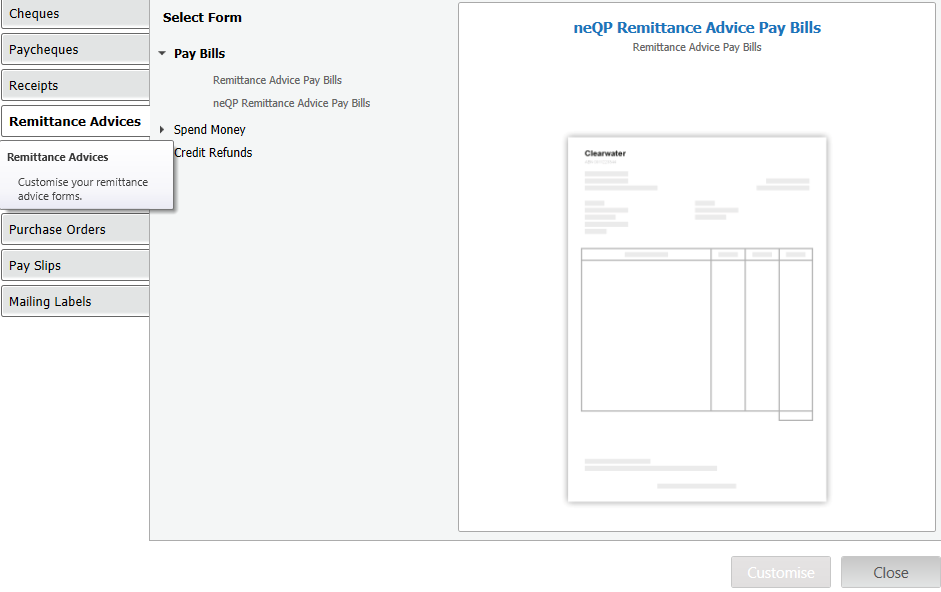The height and width of the screenshot is (592, 941).
Task: Select the Mailing Labels tab
Action: point(75,301)
